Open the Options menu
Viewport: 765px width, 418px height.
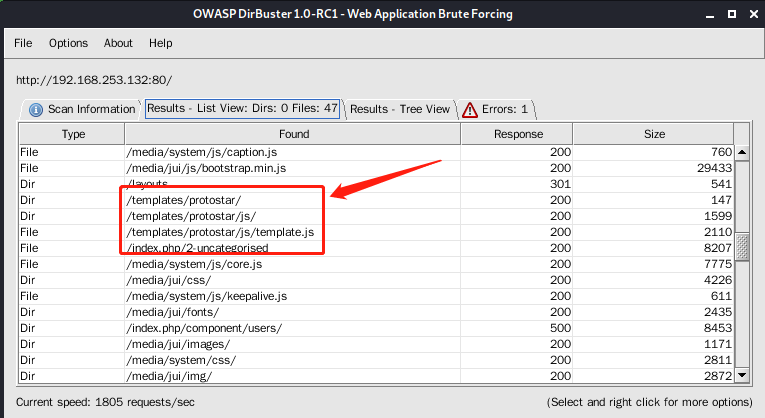tap(68, 43)
